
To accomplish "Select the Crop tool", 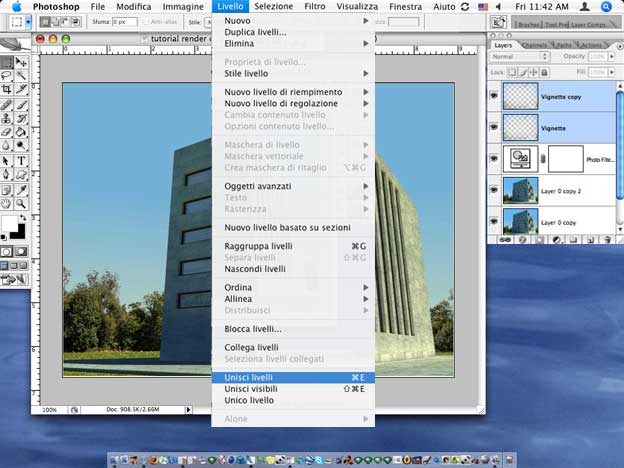I will click(7, 89).
